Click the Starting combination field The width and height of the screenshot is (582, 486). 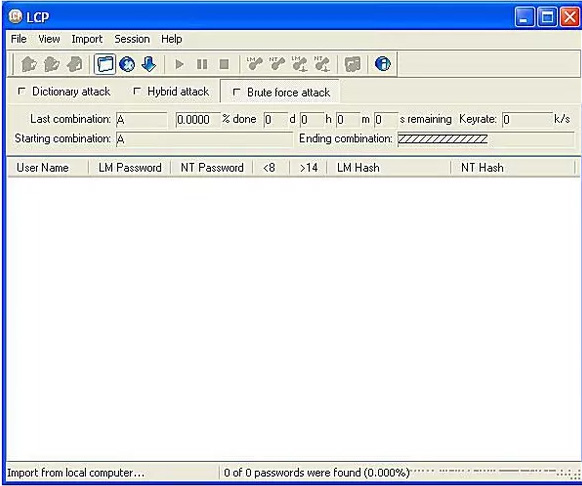coord(205,139)
